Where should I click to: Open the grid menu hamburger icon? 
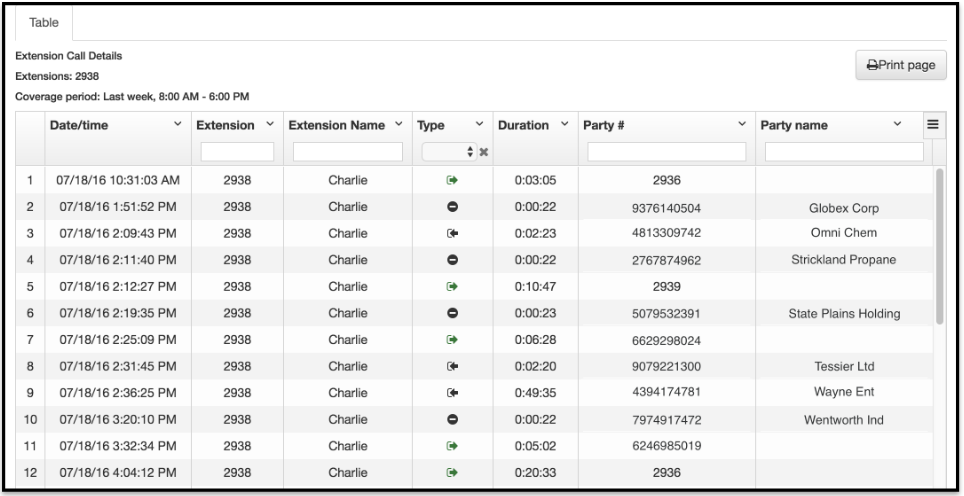point(933,125)
